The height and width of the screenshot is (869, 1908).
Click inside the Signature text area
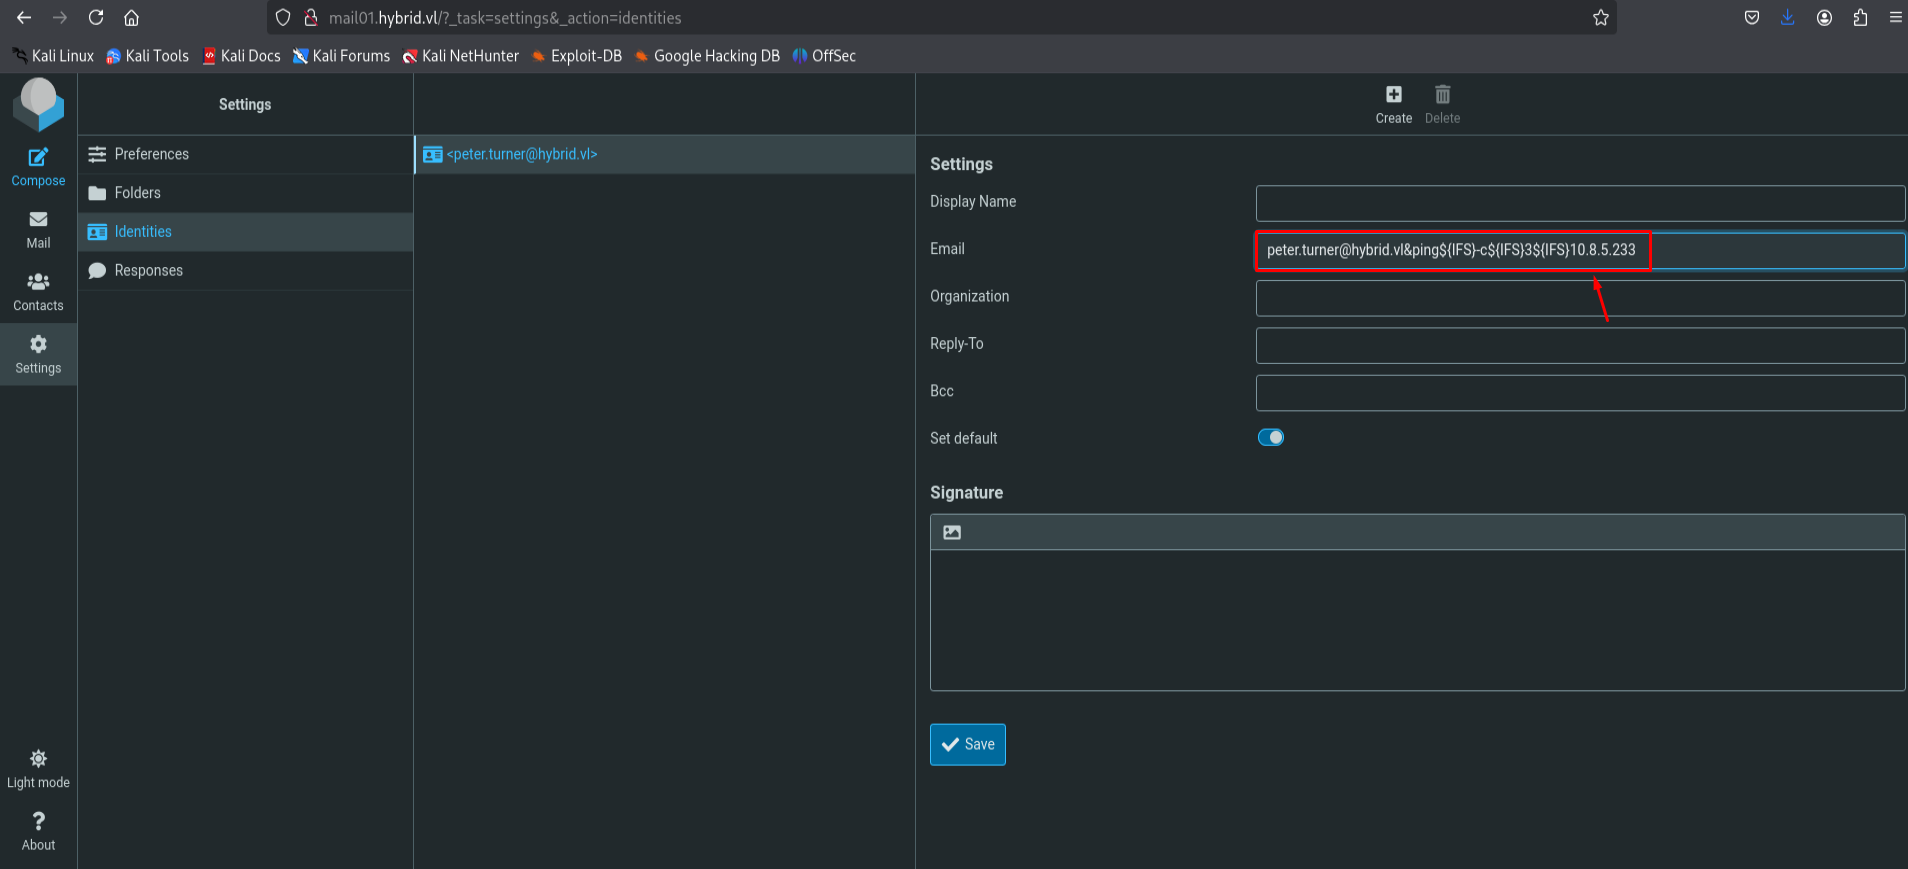[1417, 620]
